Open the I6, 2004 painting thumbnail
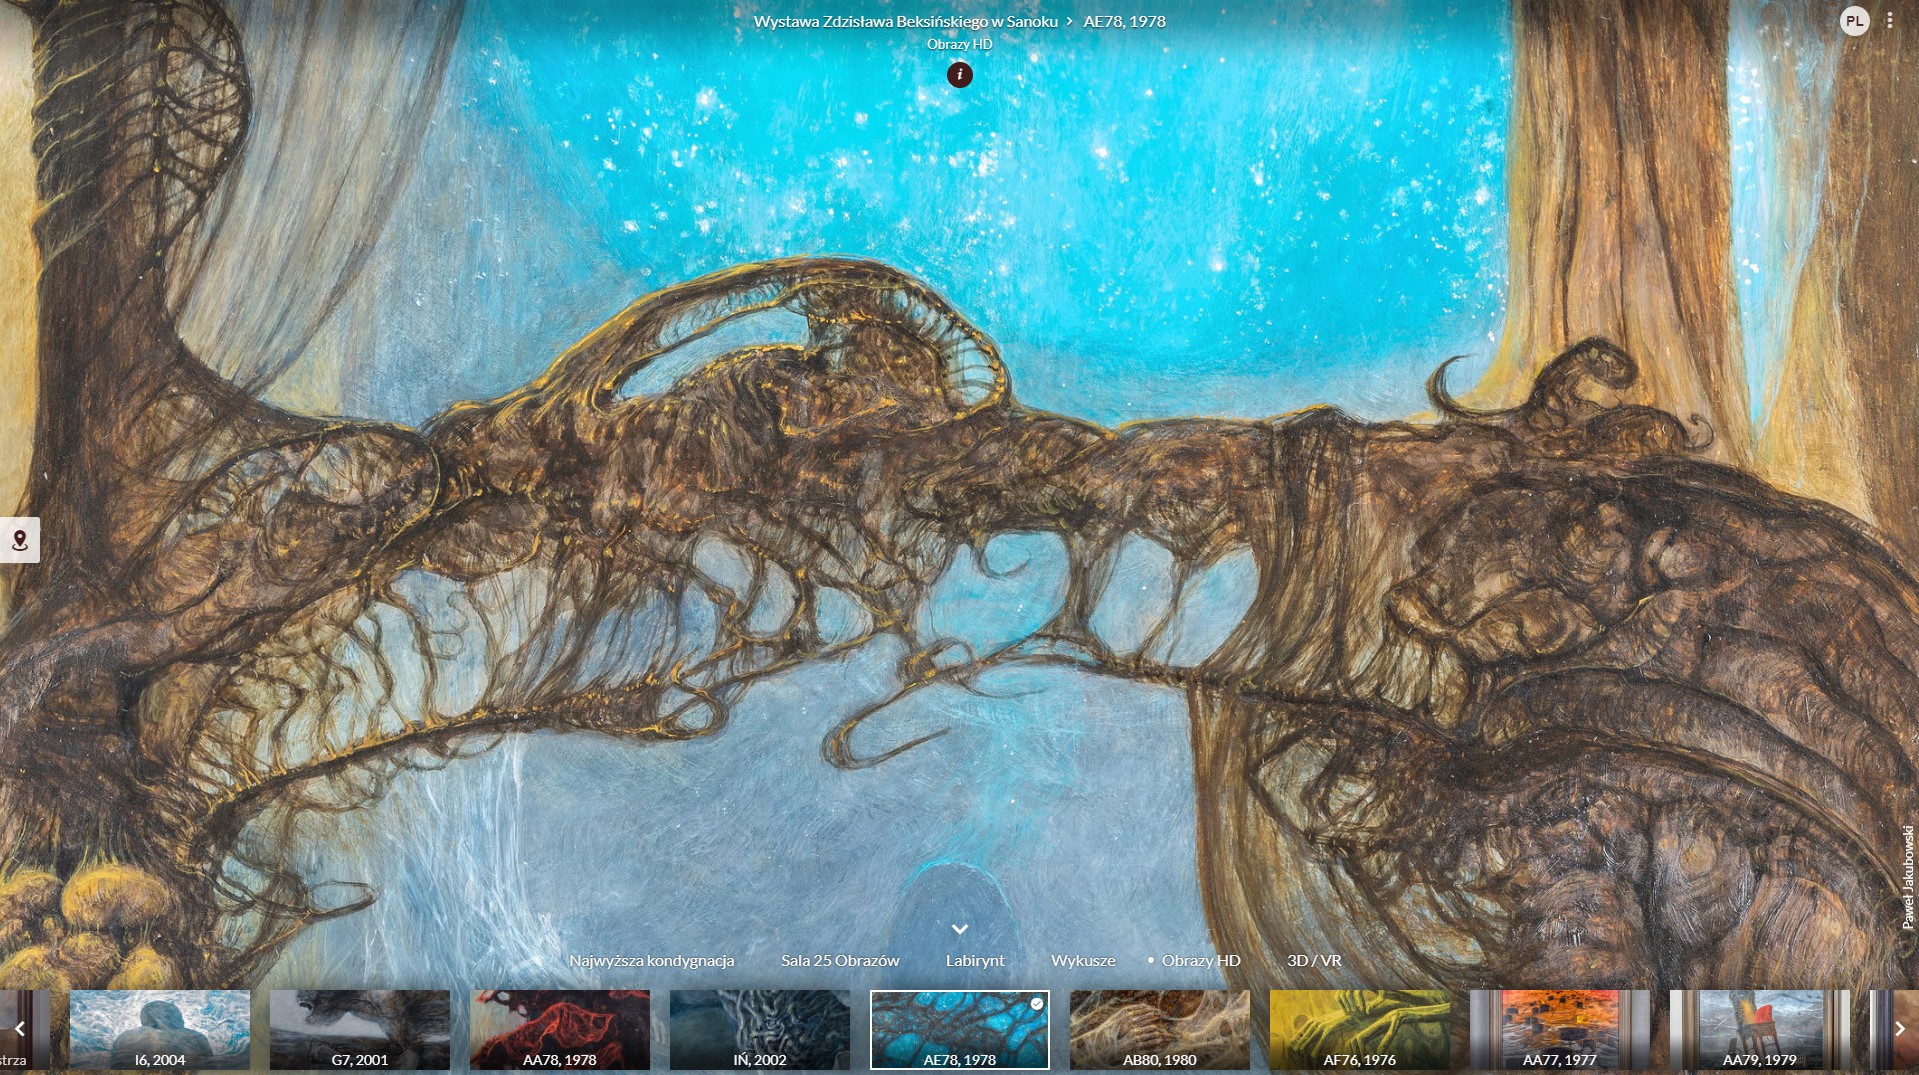Screen dimensions: 1919x1075 point(160,1029)
